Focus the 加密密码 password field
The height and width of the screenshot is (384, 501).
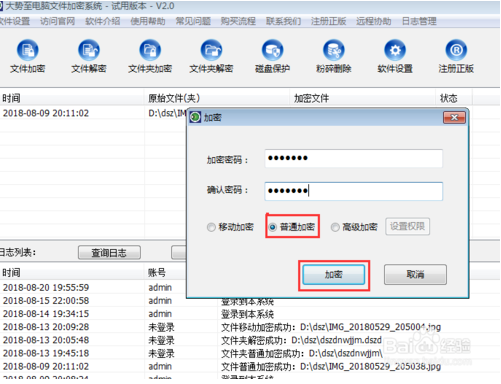[354, 158]
